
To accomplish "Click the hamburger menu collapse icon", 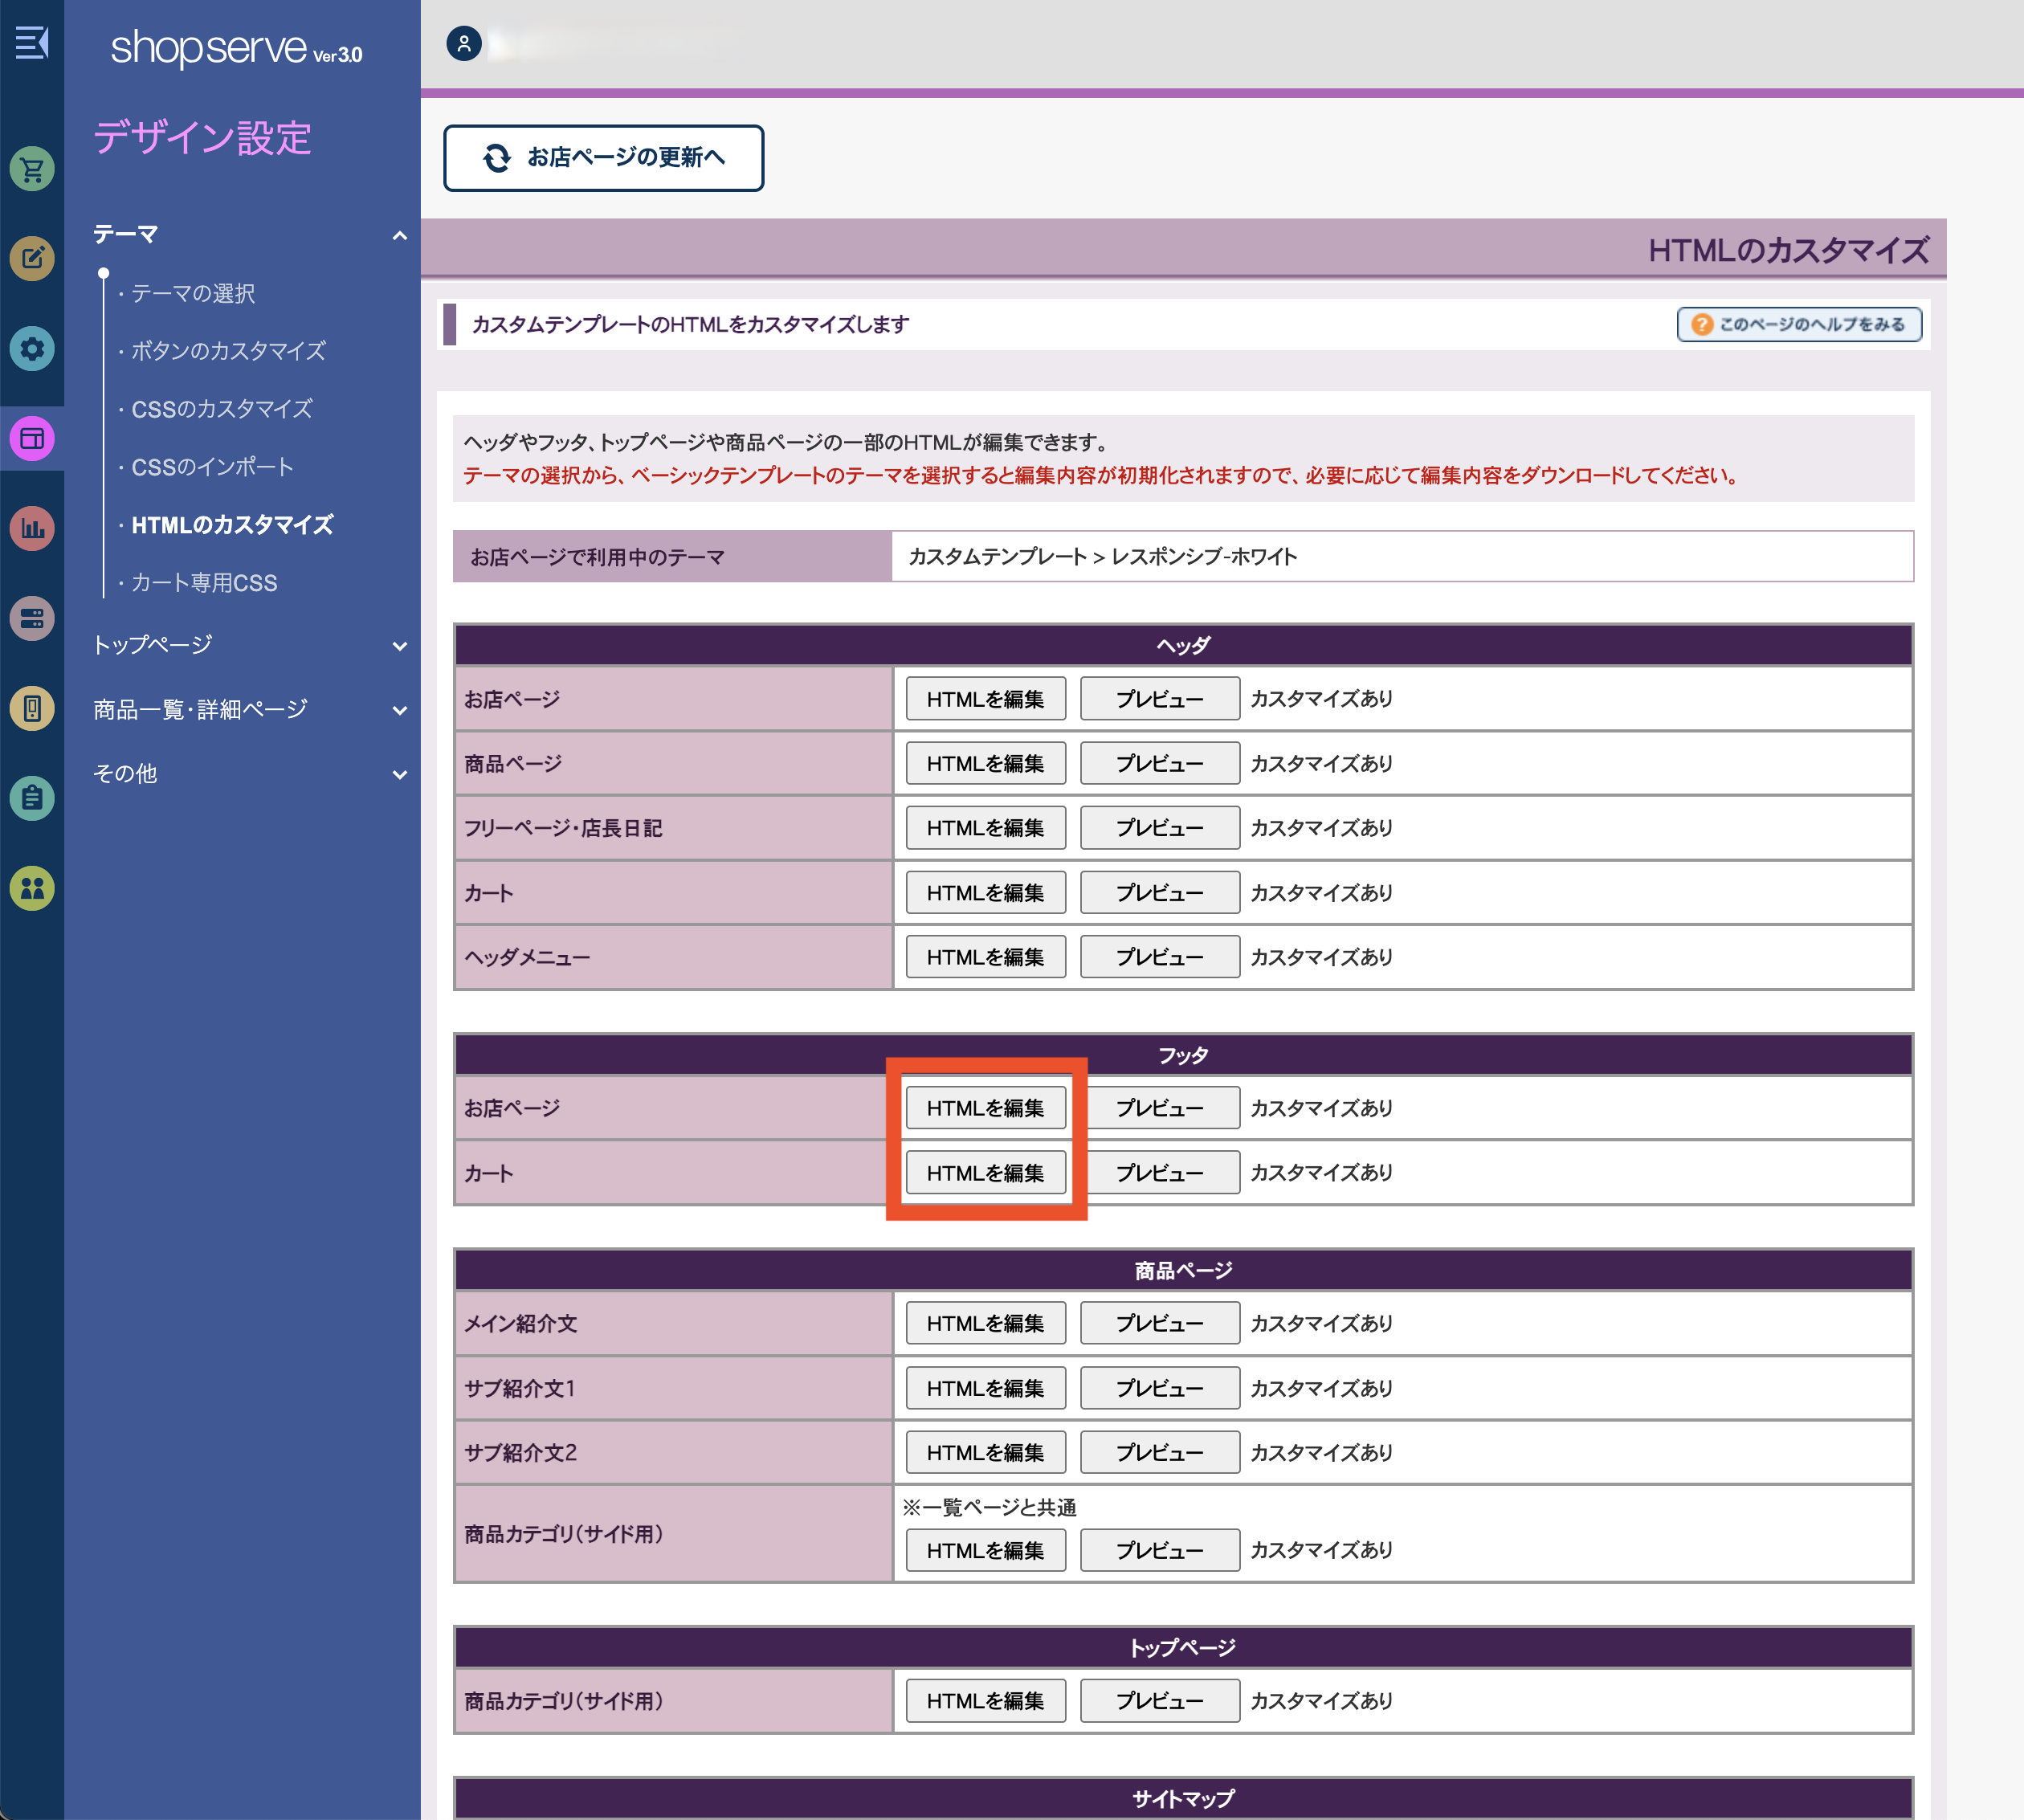I will point(31,42).
